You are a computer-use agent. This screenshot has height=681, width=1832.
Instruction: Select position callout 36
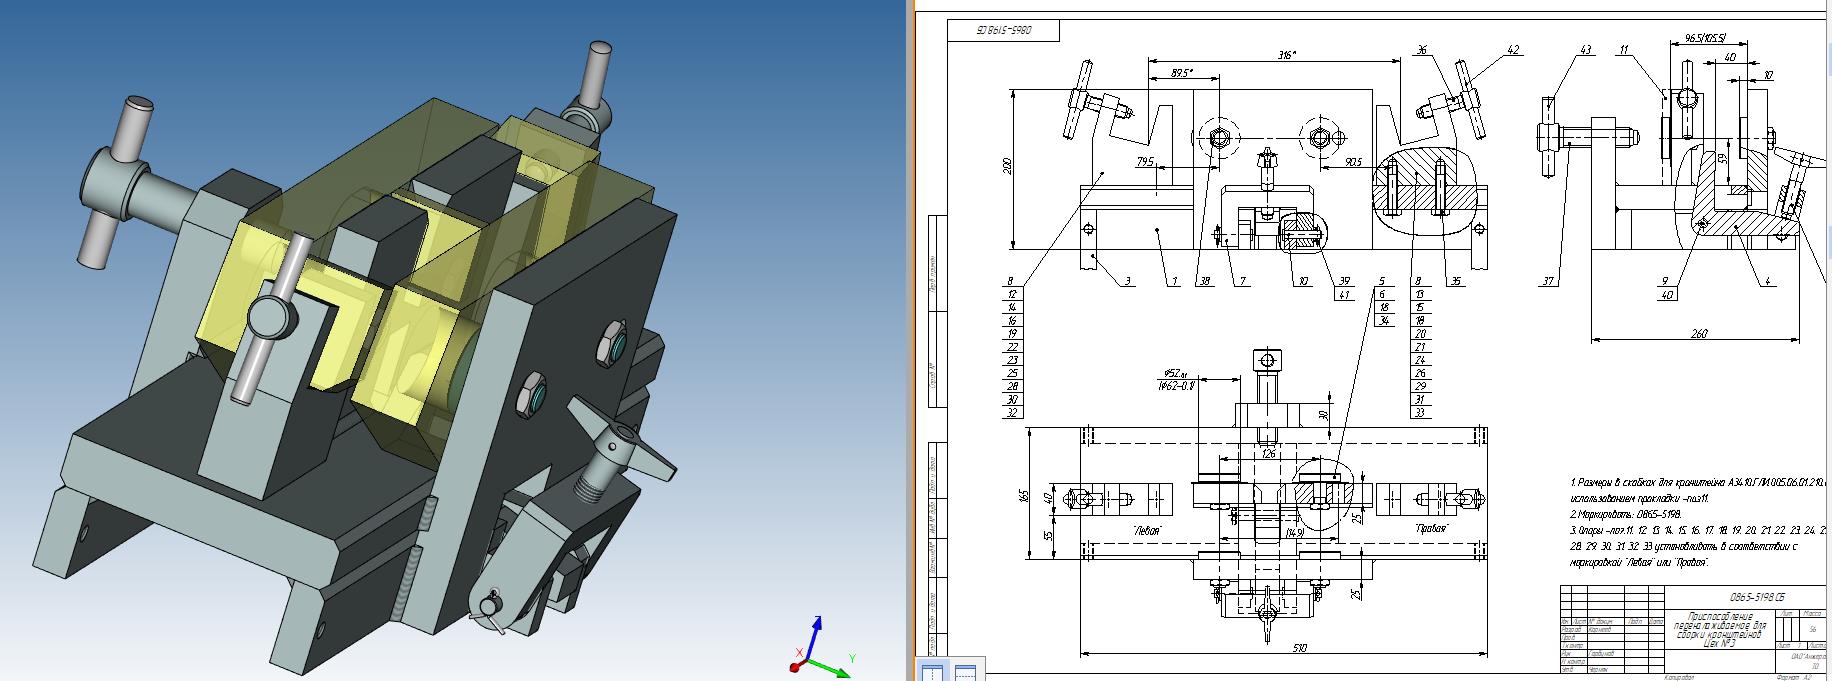tap(1423, 50)
